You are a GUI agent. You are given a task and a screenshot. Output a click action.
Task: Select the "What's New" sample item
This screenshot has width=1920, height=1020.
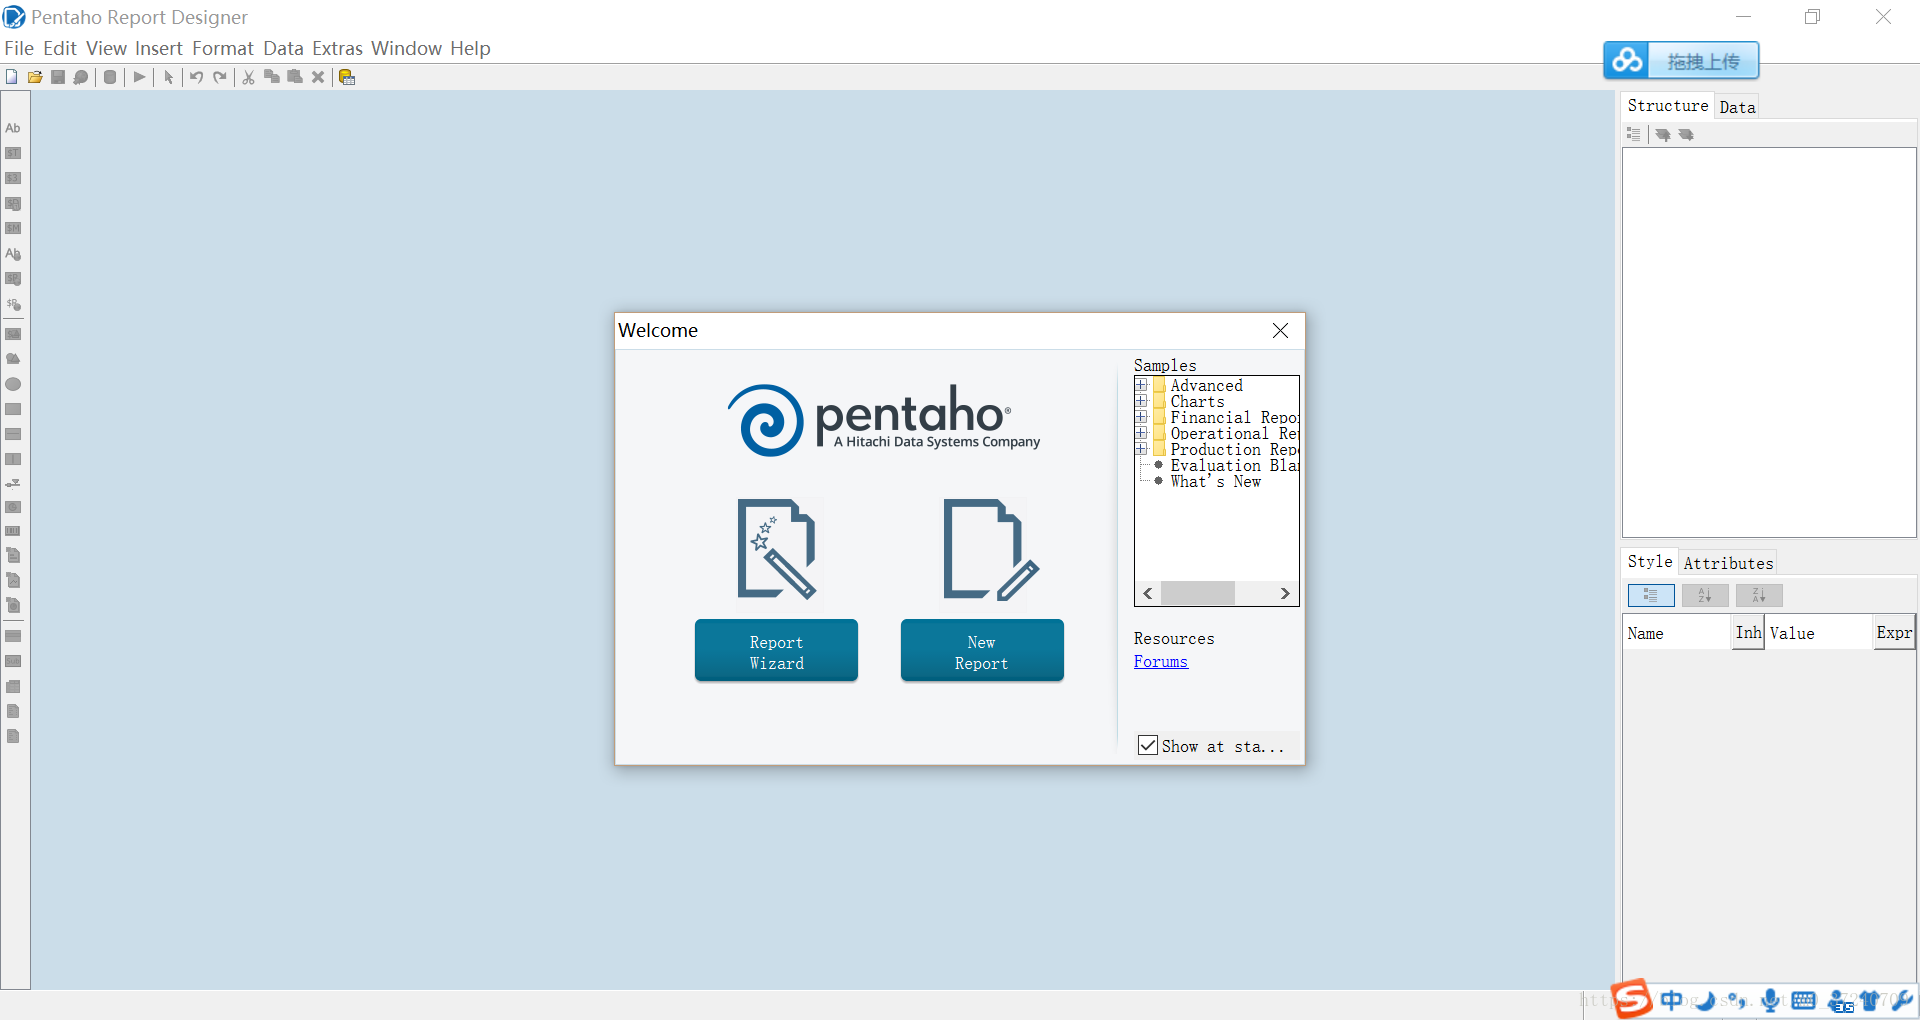1215,481
